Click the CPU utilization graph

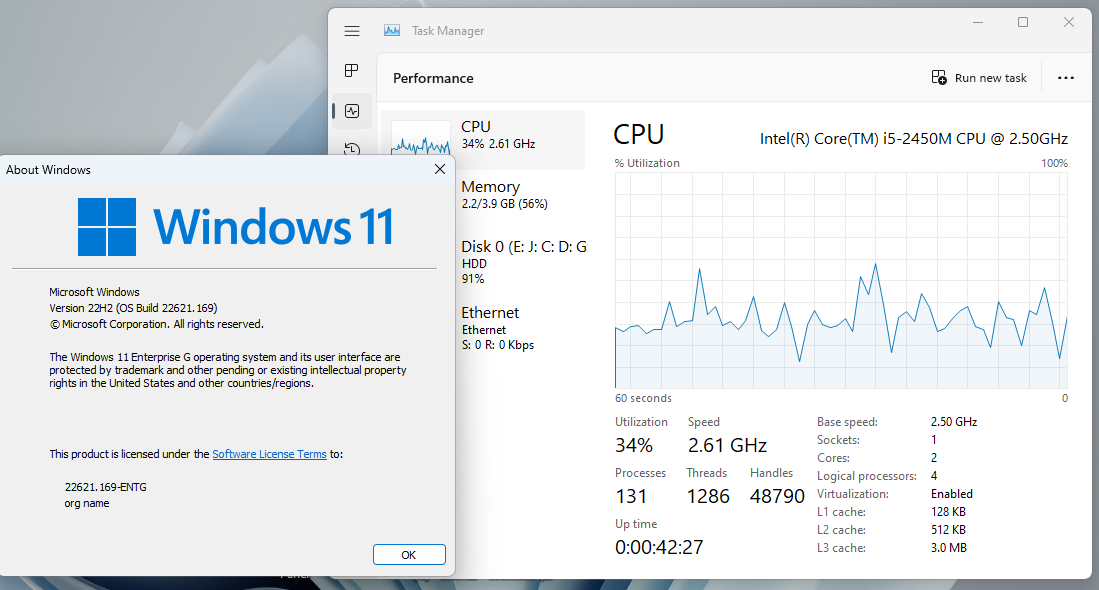click(x=841, y=280)
